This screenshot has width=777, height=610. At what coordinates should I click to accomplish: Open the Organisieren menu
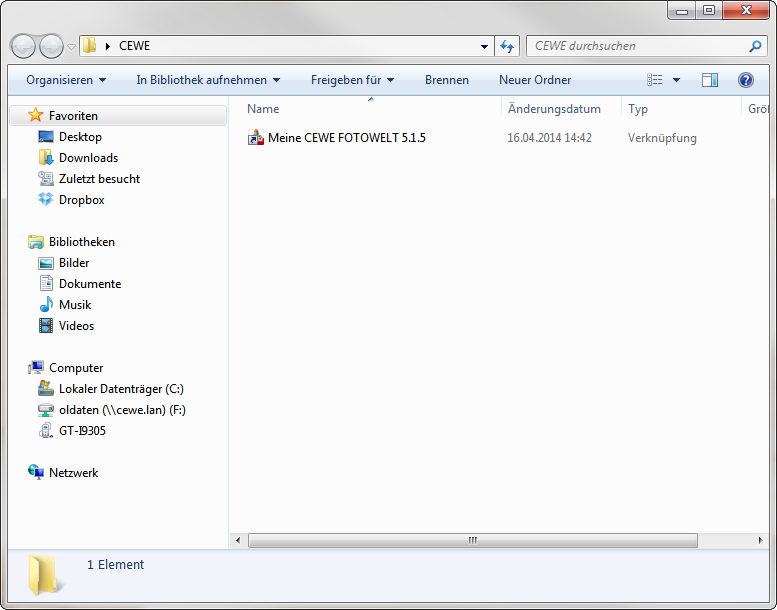pos(66,80)
